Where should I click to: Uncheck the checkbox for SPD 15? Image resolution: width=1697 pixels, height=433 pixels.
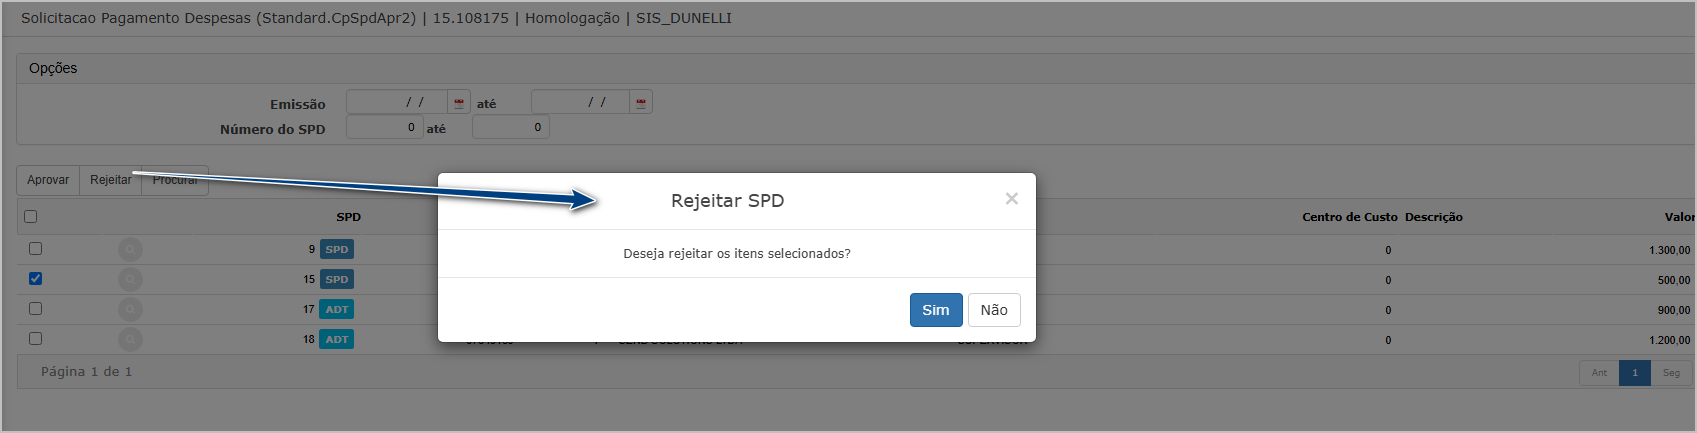point(35,278)
